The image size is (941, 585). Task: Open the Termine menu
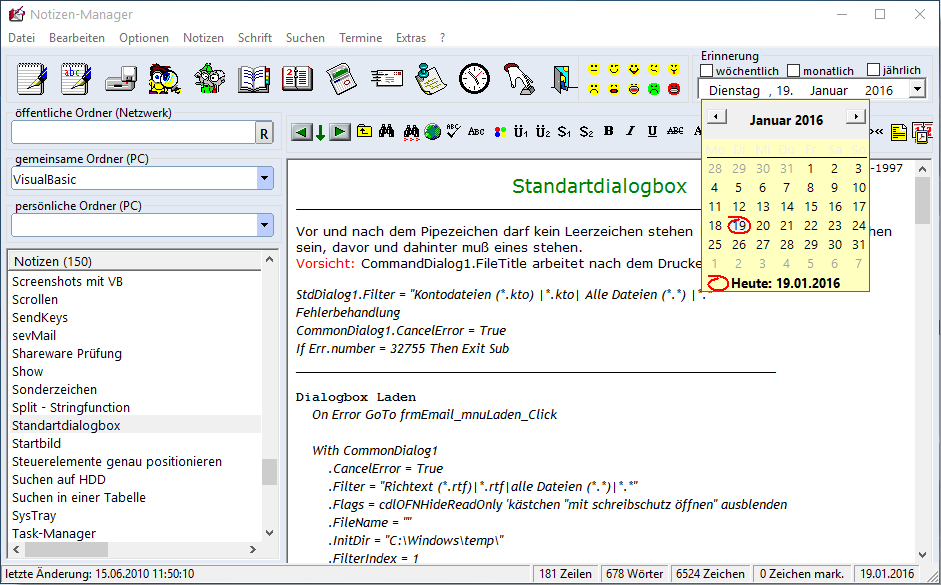click(360, 38)
